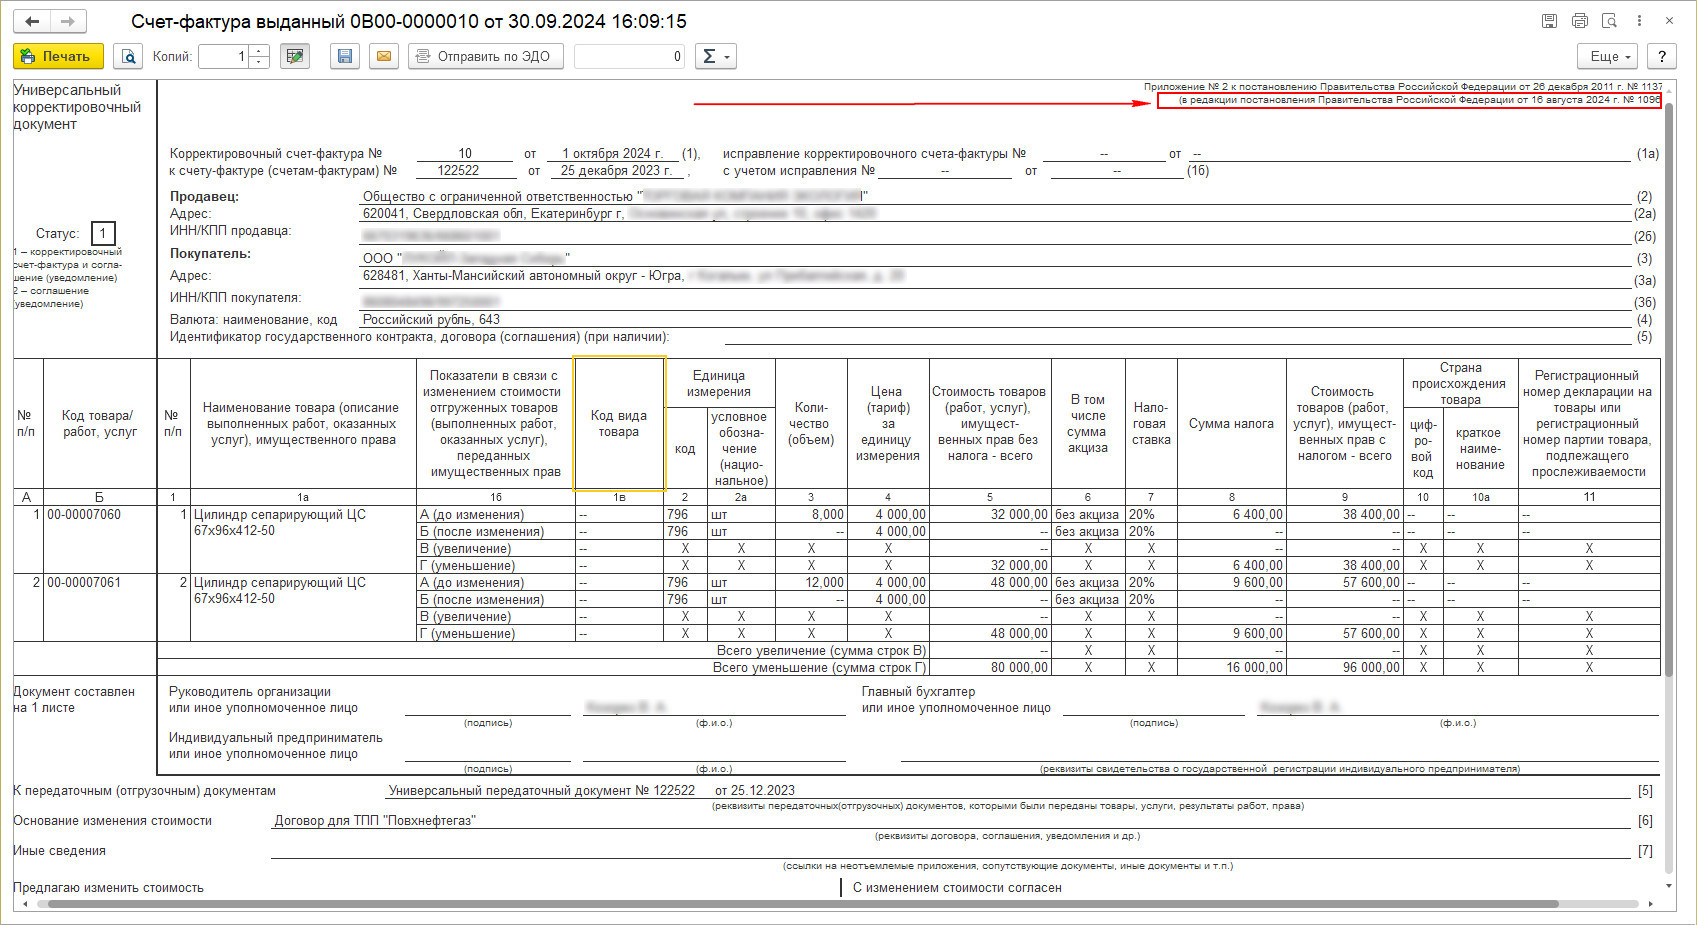
Task: Click the Код вида товара column header
Action: point(619,424)
